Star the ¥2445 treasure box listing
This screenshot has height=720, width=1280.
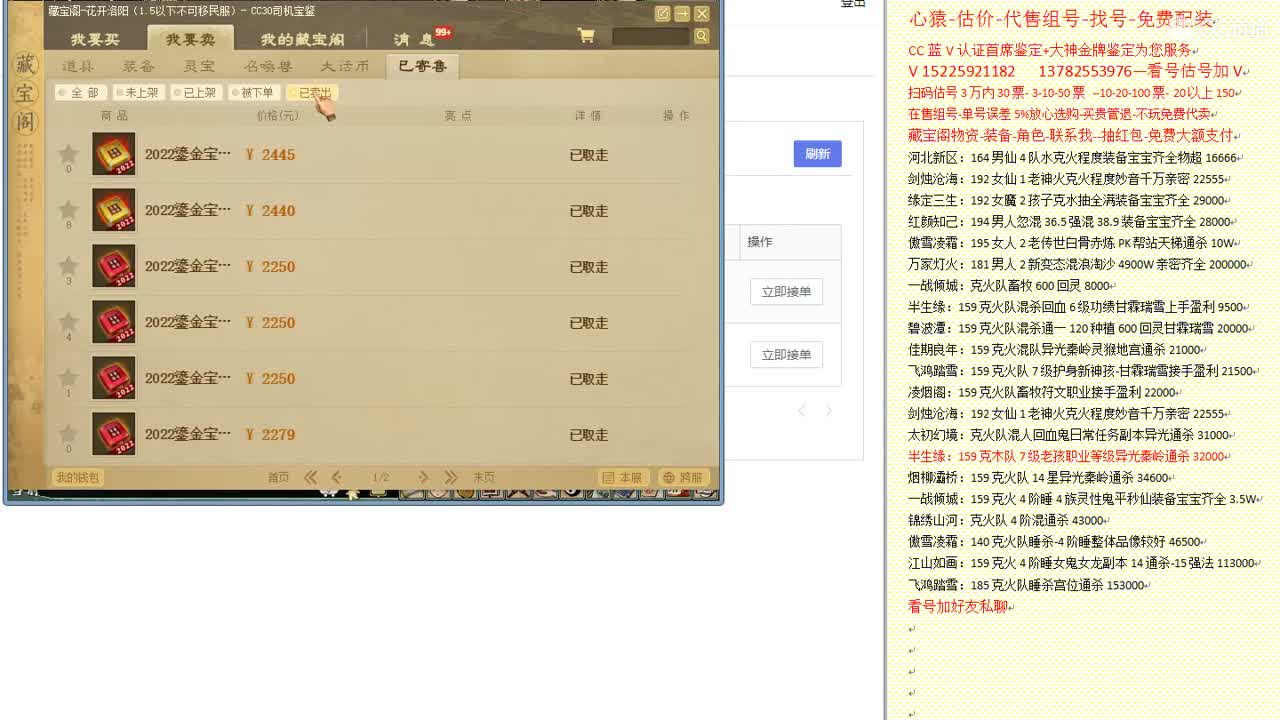point(68,153)
